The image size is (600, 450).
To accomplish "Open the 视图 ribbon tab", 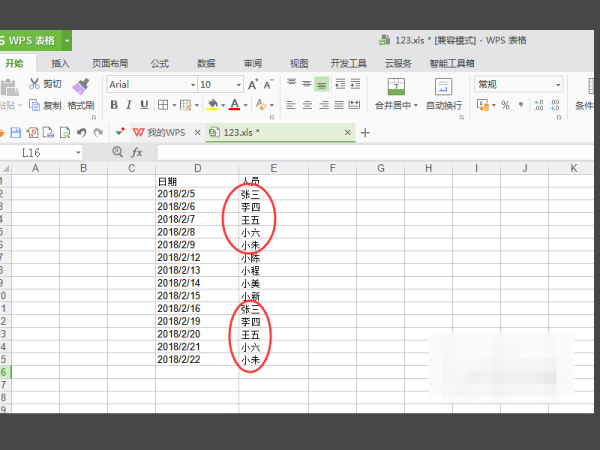I will coord(299,63).
